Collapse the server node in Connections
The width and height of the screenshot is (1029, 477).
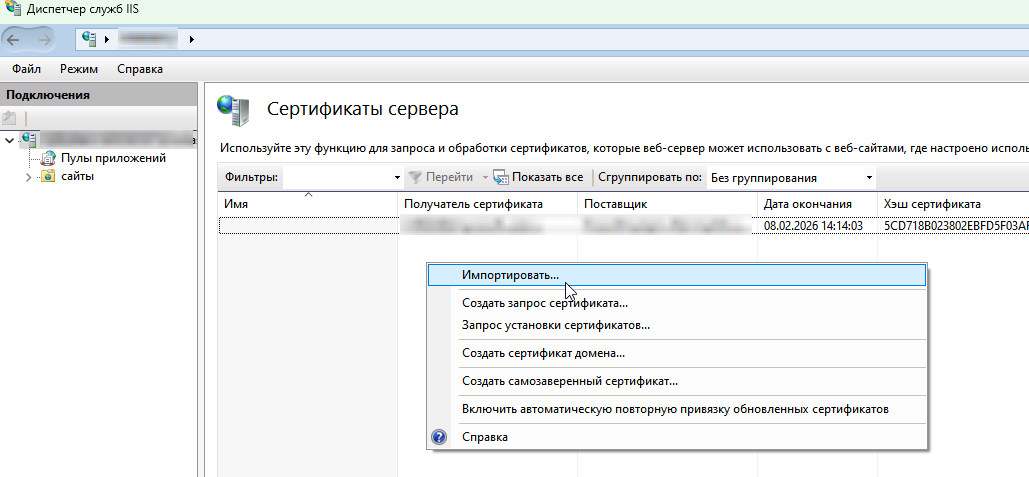9,139
